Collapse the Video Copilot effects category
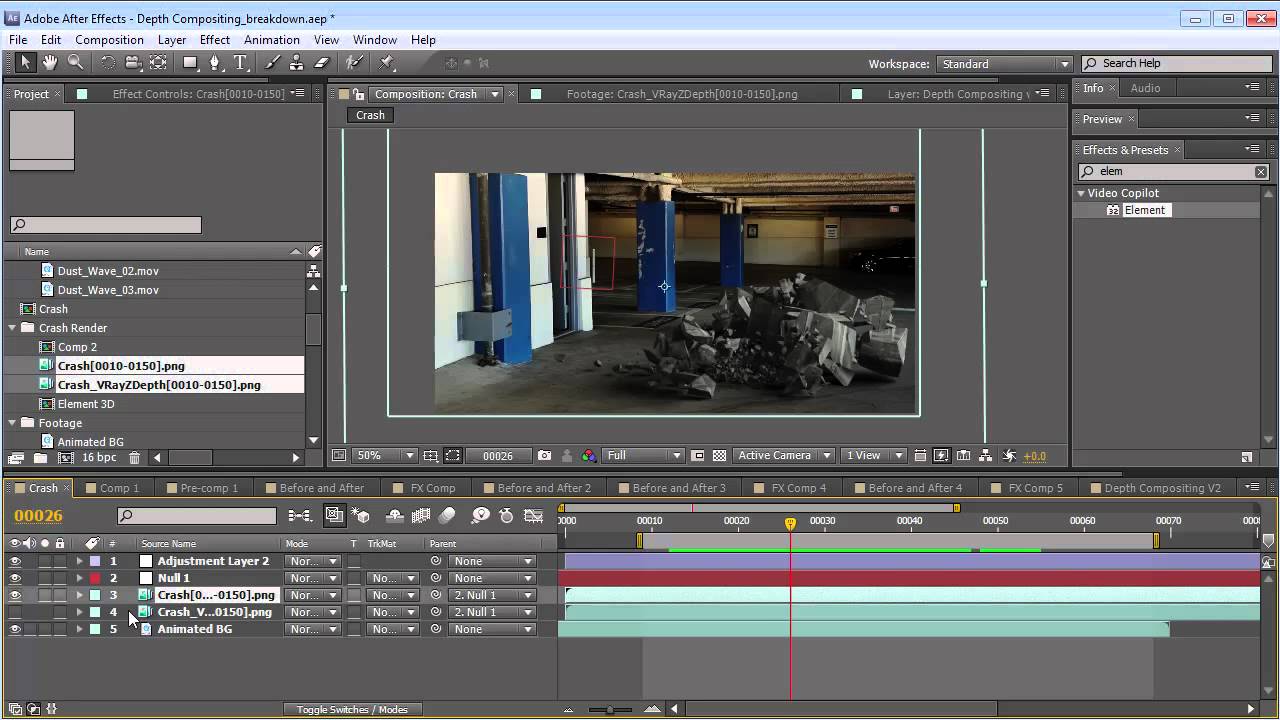 (x=1081, y=193)
